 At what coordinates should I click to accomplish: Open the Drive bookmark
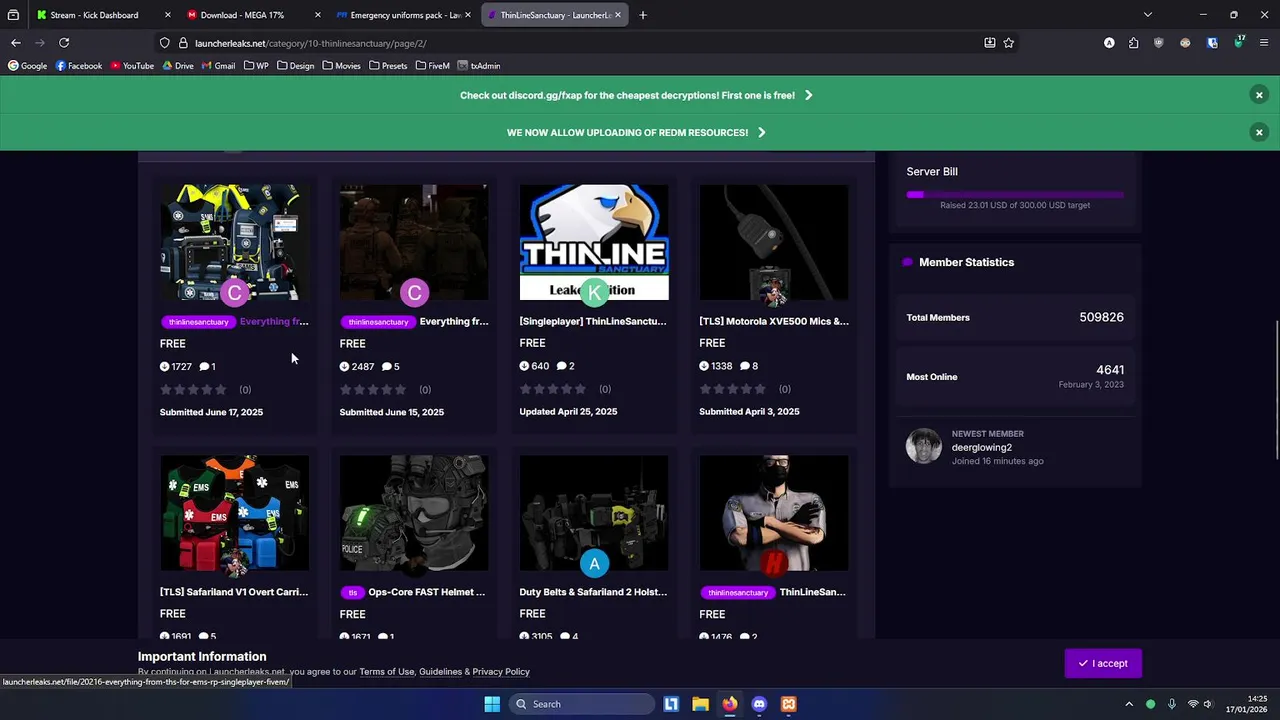pos(177,66)
